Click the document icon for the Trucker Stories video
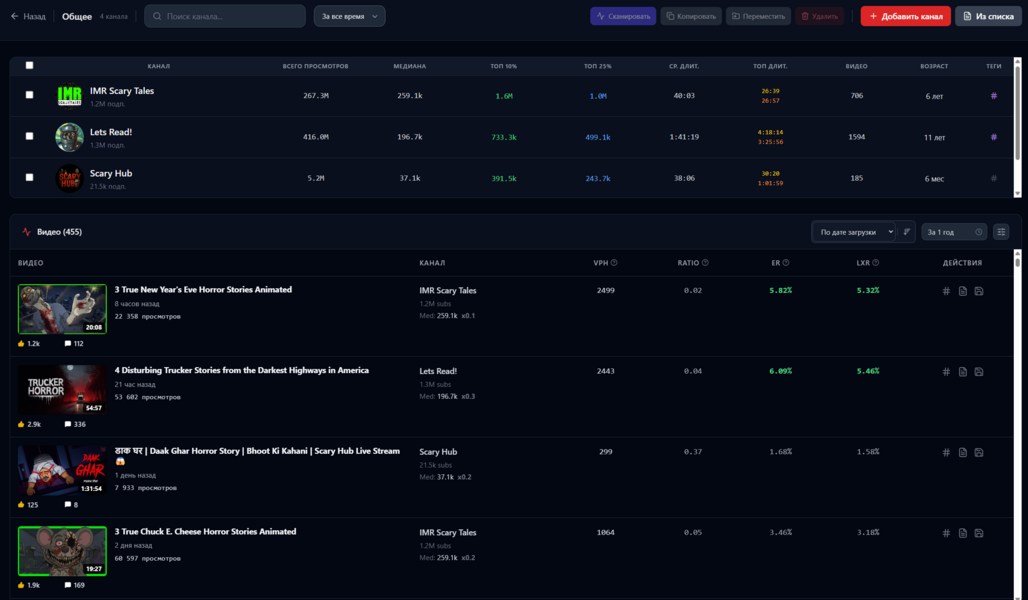 (x=963, y=371)
